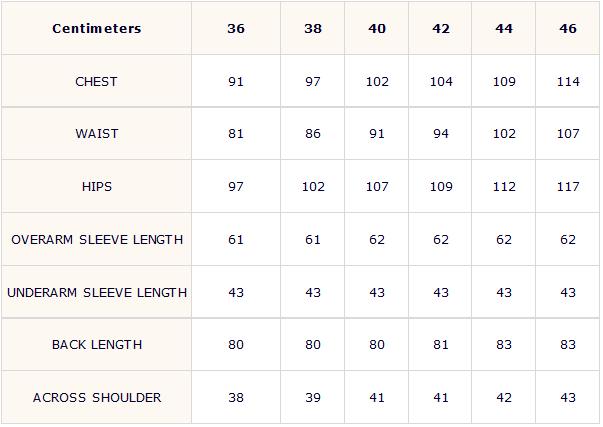Click across shoulder value 39
This screenshot has width=603, height=427.
[x=313, y=397]
